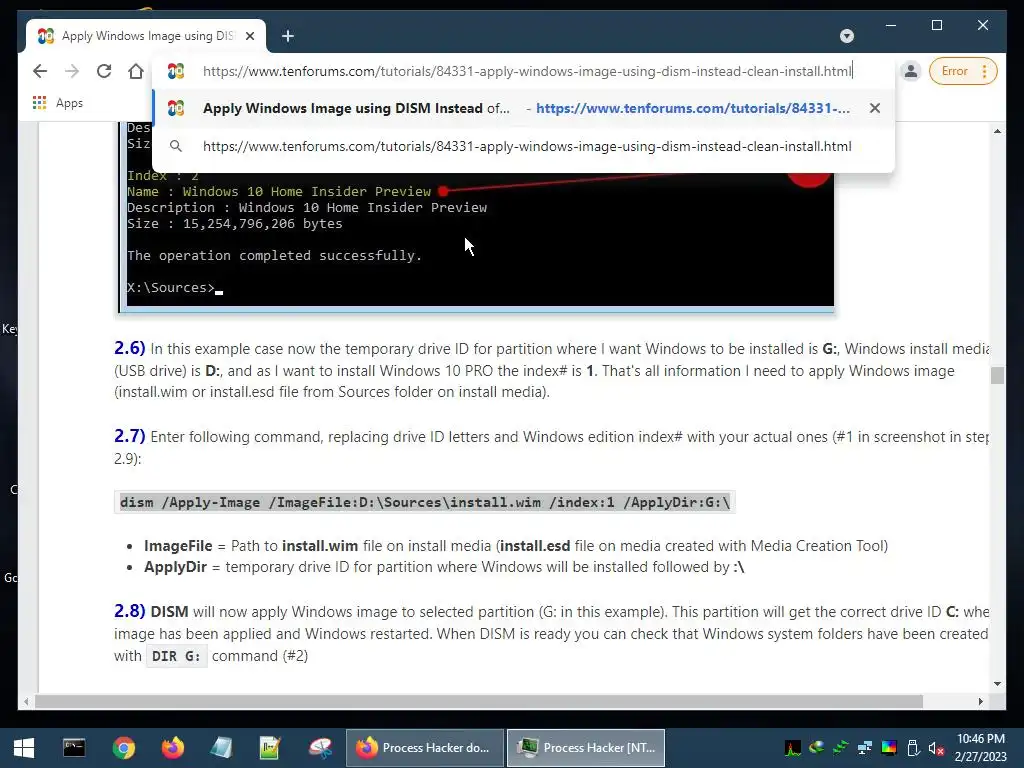The height and width of the screenshot is (768, 1024).
Task: Open the Apps bookmarks shortcut
Action: tap(57, 103)
